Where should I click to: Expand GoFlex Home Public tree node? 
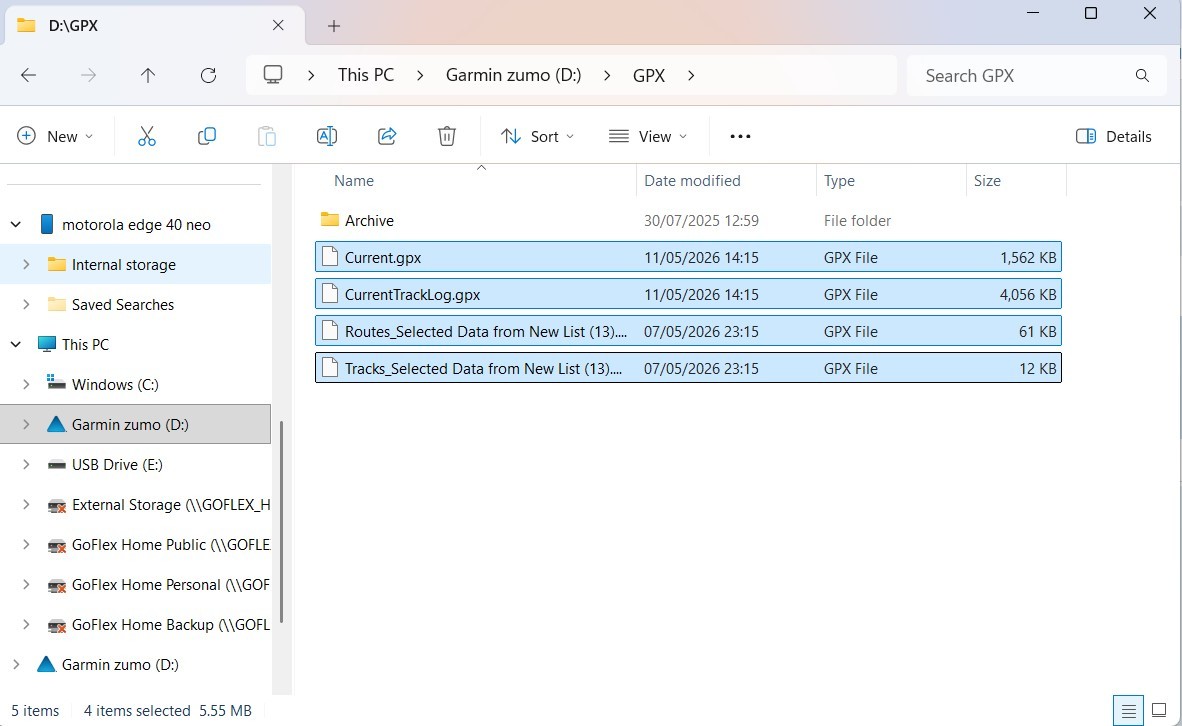[26, 544]
